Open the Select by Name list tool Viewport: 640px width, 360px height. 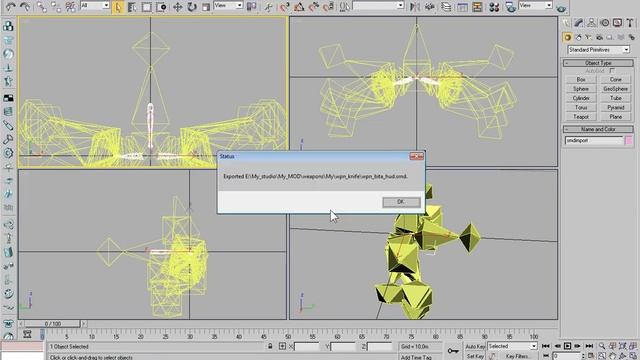coord(132,7)
